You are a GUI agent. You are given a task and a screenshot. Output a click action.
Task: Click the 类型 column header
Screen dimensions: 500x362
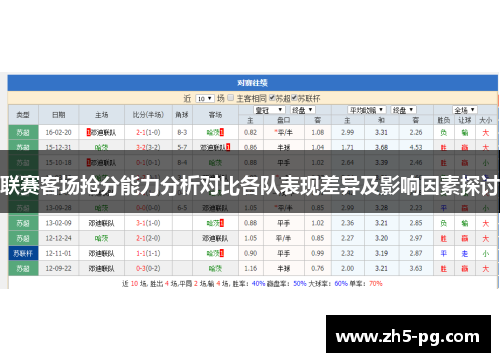(23, 115)
